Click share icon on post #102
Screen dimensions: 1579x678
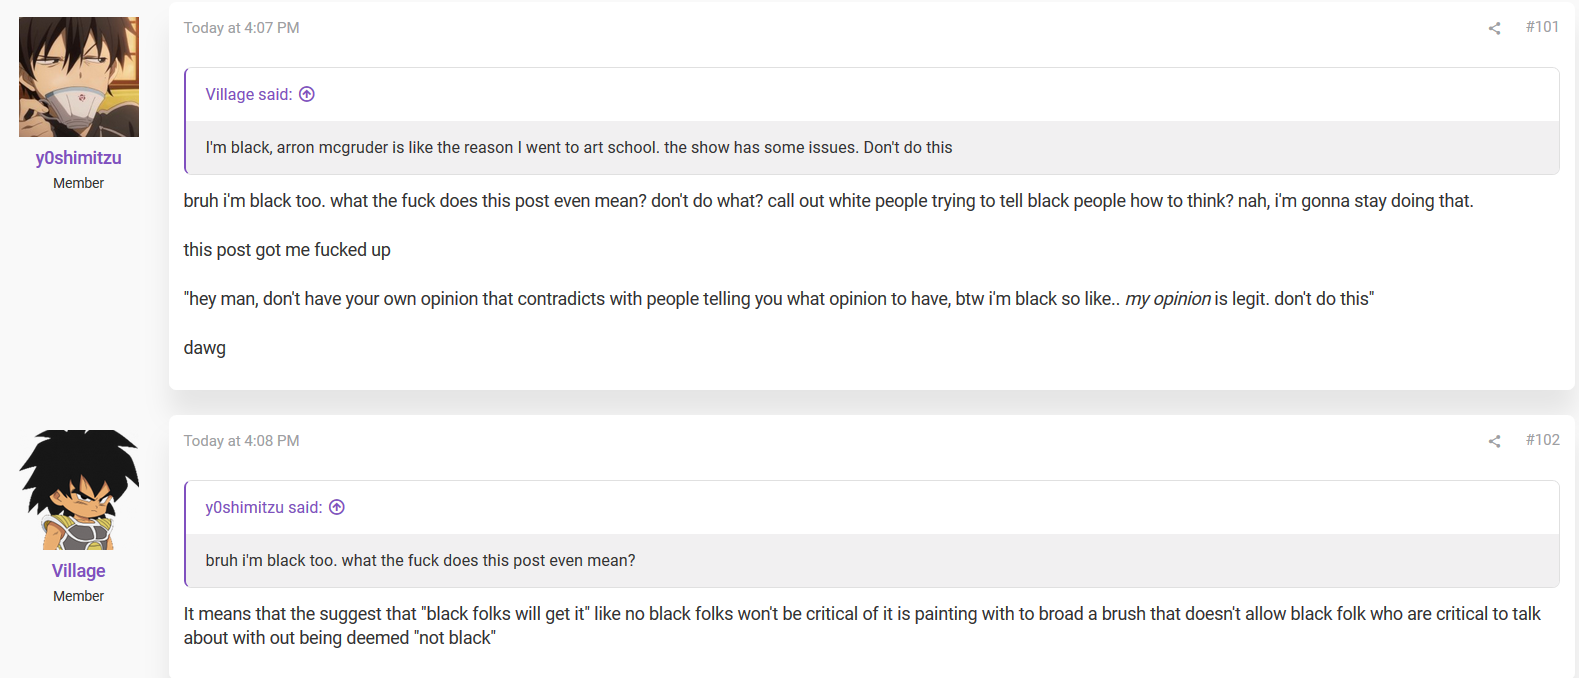[1494, 441]
